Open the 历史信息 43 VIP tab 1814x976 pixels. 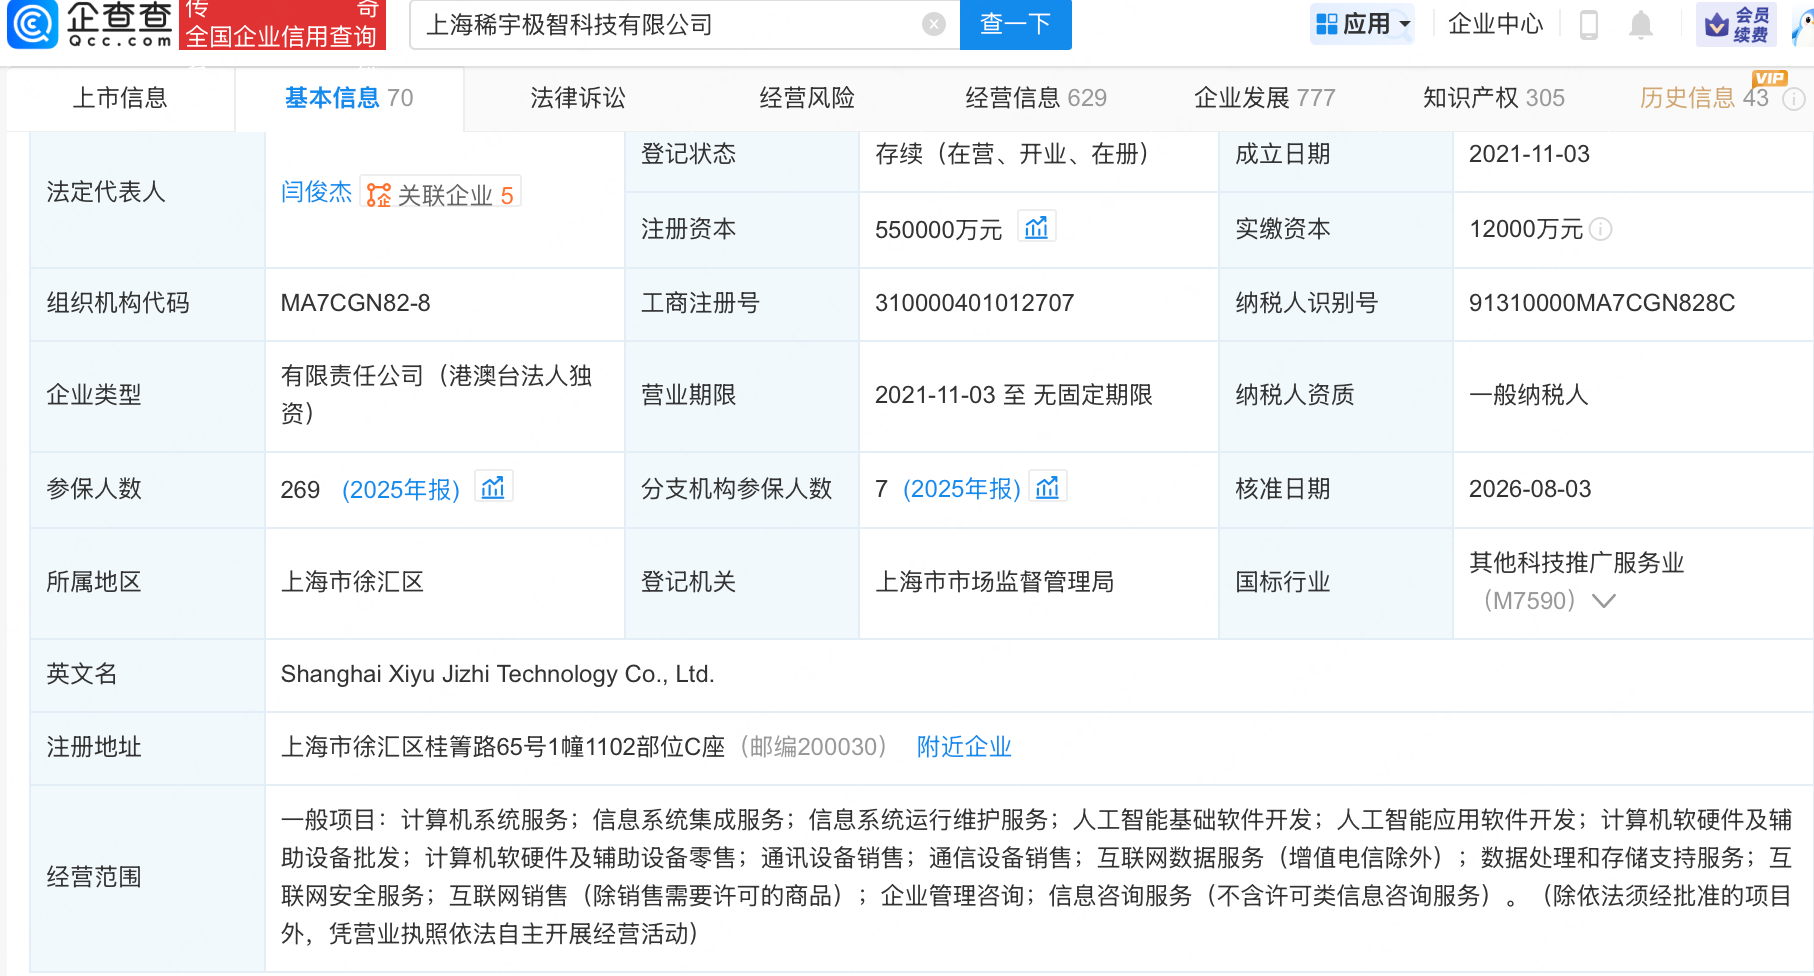pos(1704,98)
